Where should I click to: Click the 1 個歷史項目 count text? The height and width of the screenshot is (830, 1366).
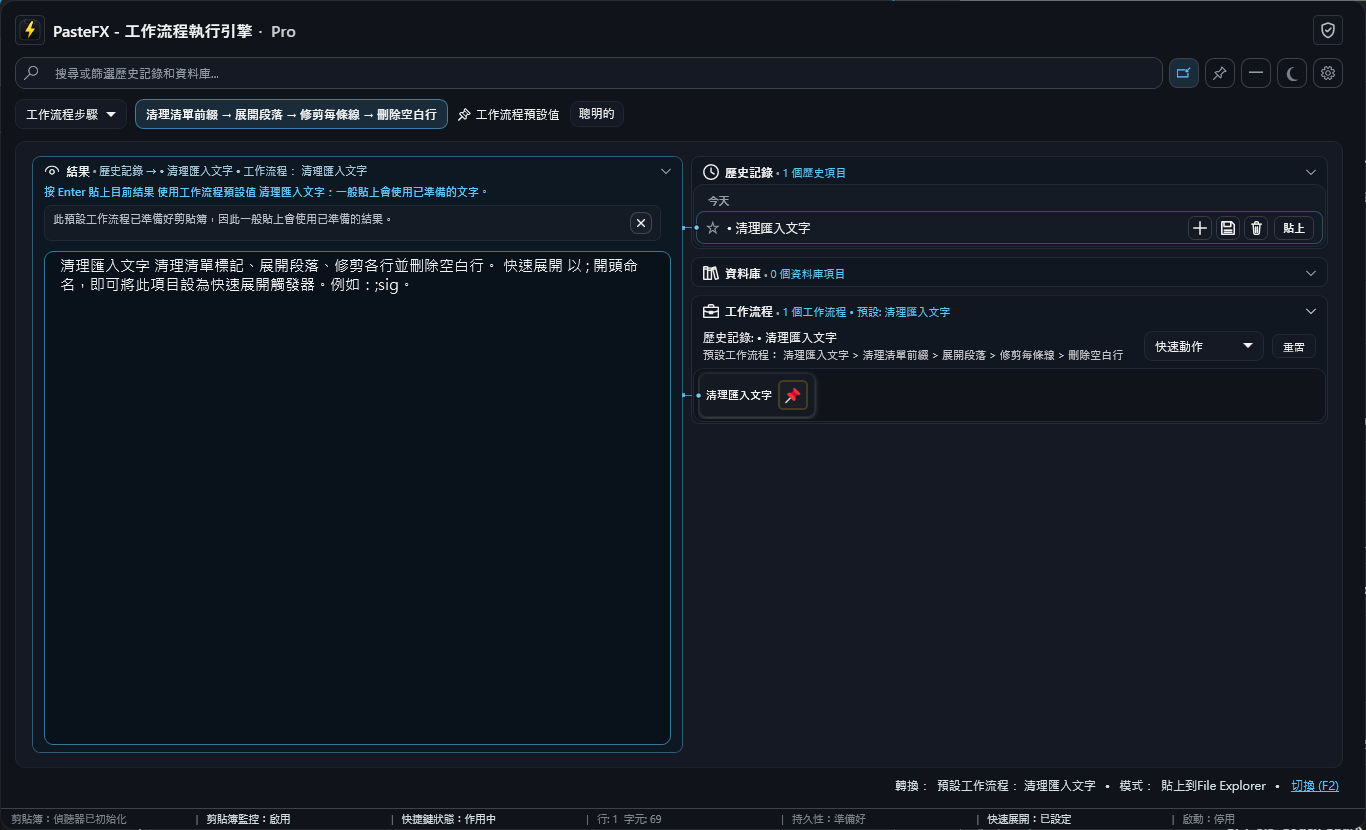pos(814,173)
